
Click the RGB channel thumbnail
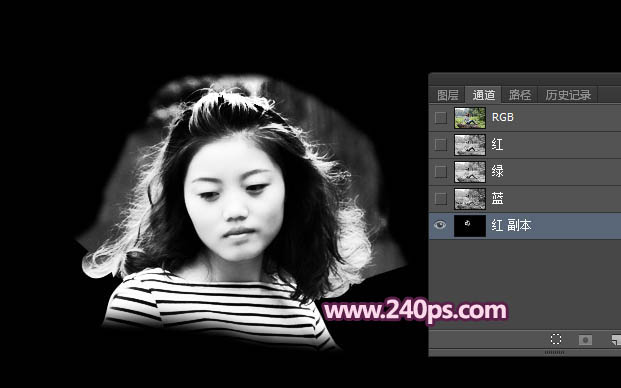(x=470, y=118)
